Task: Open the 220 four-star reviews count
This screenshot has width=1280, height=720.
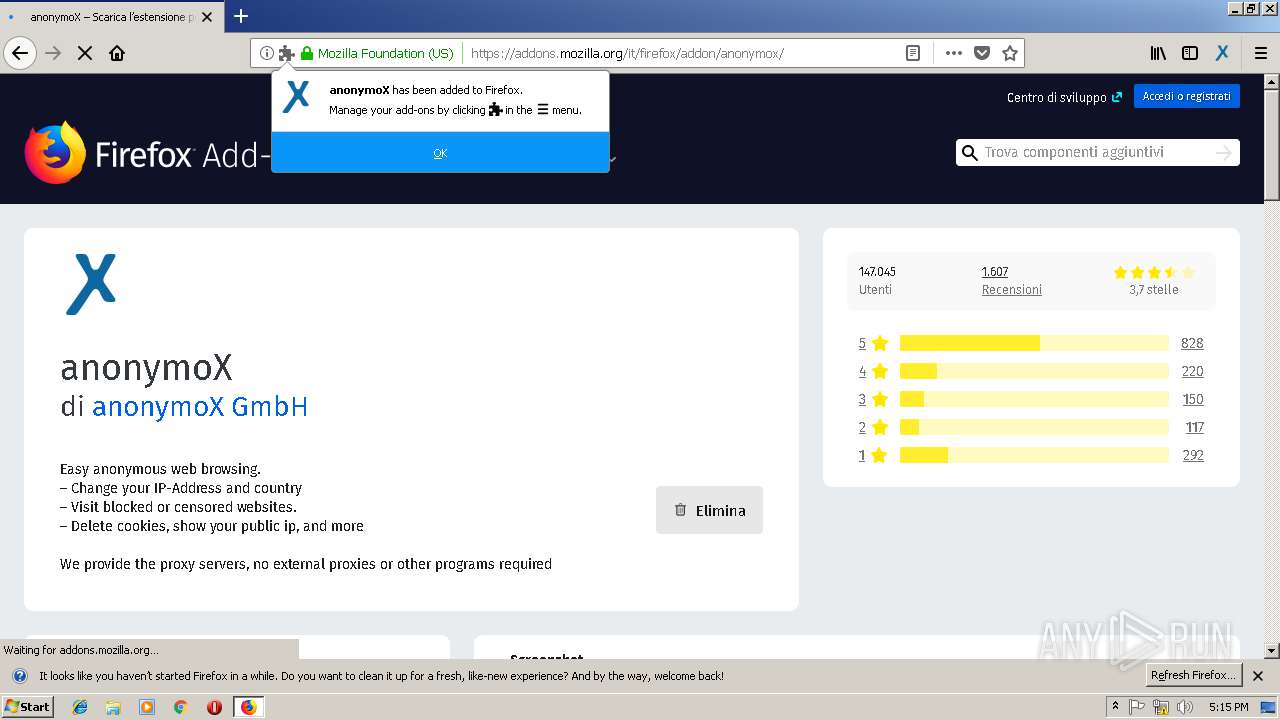Action: click(x=1192, y=371)
